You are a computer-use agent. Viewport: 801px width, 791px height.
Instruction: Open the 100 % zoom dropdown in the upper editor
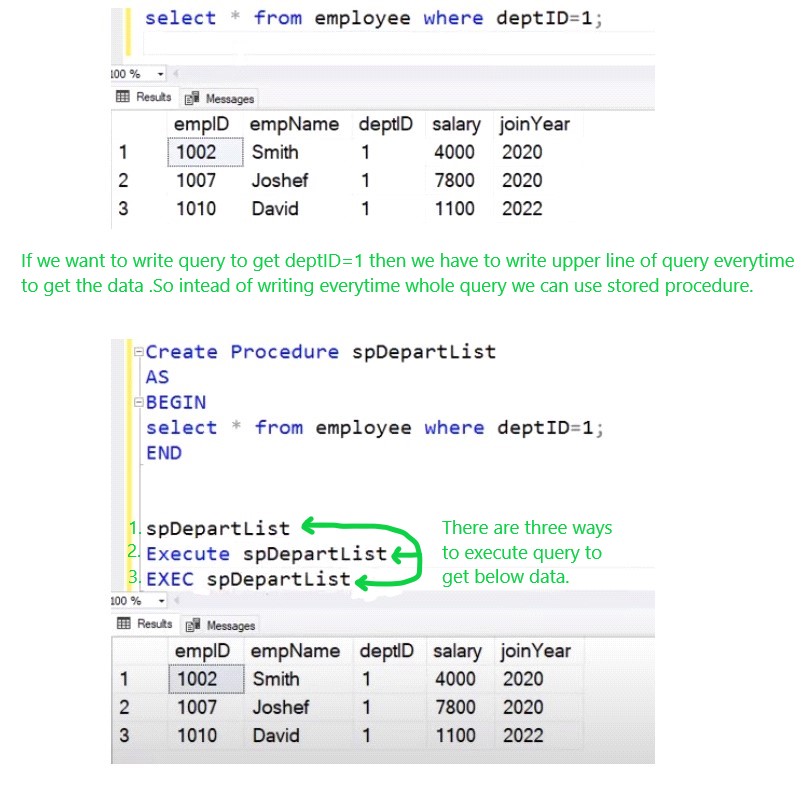[x=160, y=74]
